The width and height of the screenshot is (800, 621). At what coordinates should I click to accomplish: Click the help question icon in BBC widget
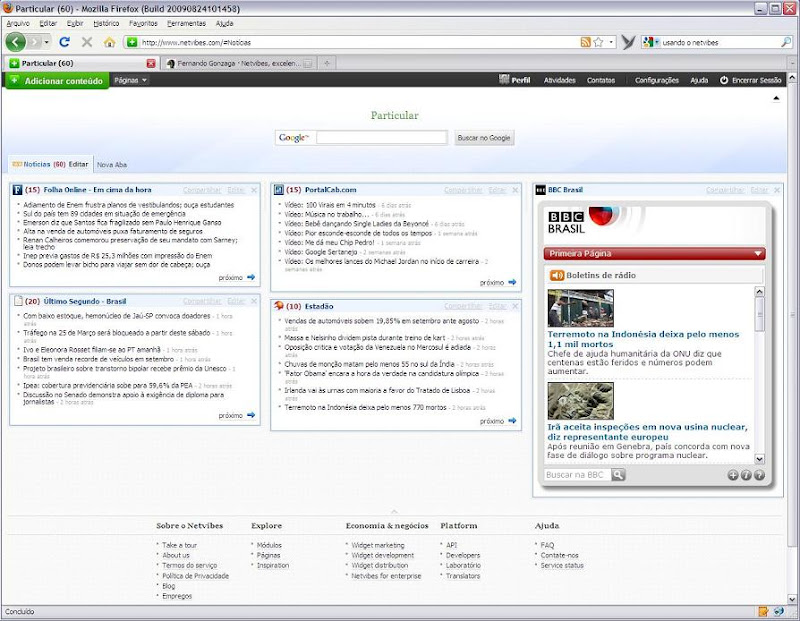point(759,475)
